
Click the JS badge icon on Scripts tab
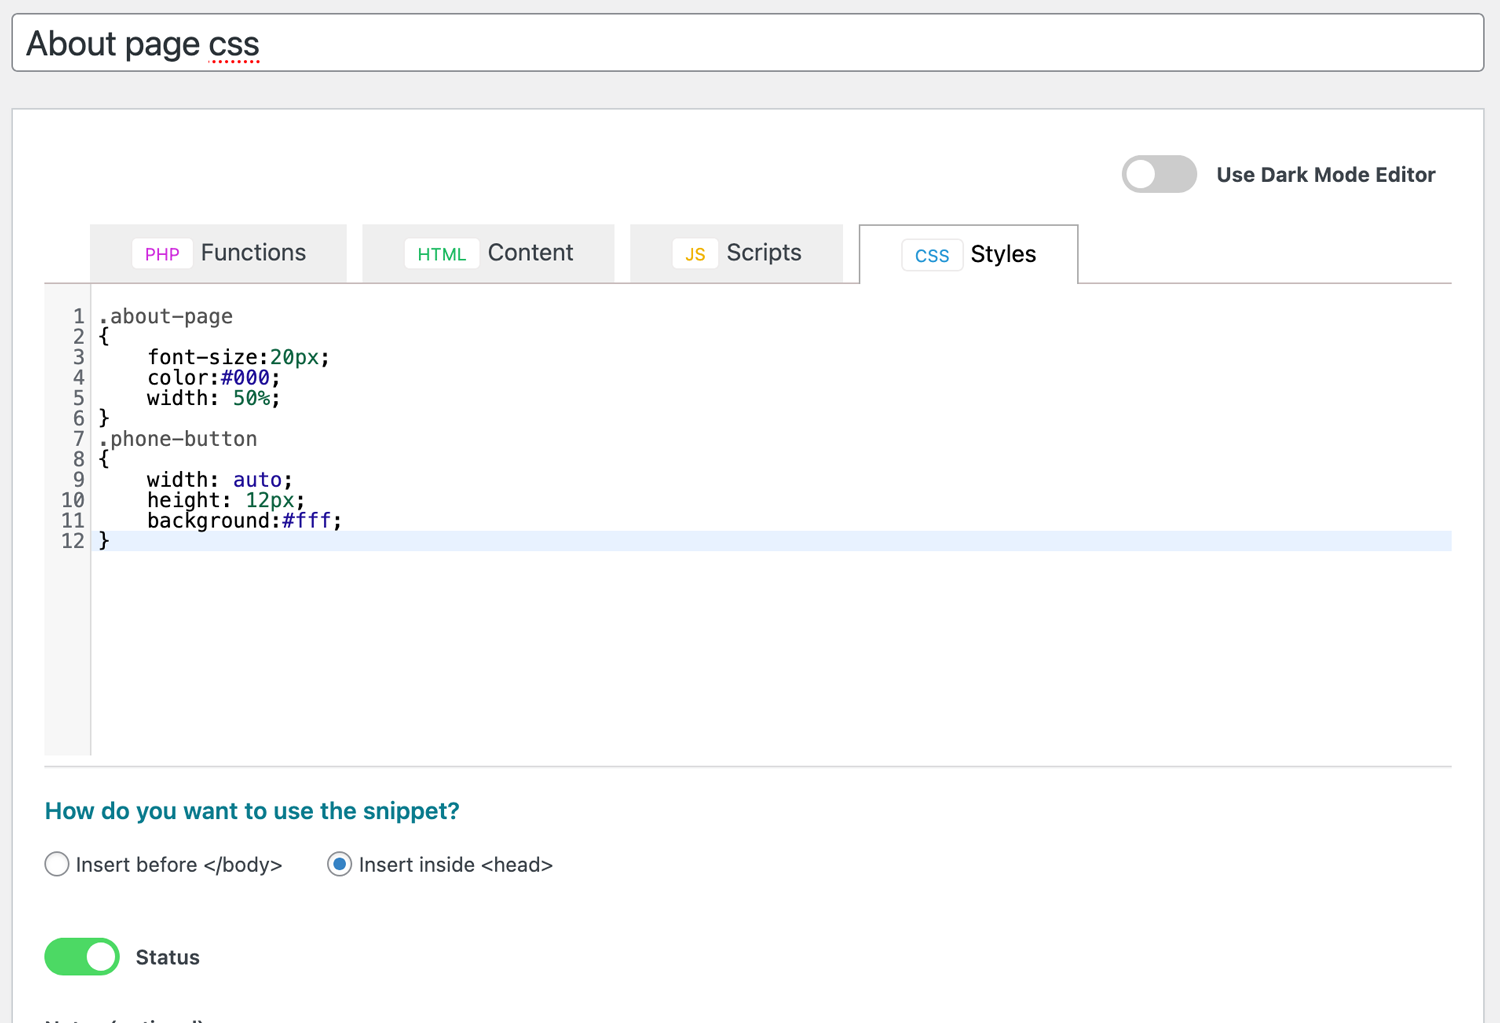pos(694,254)
